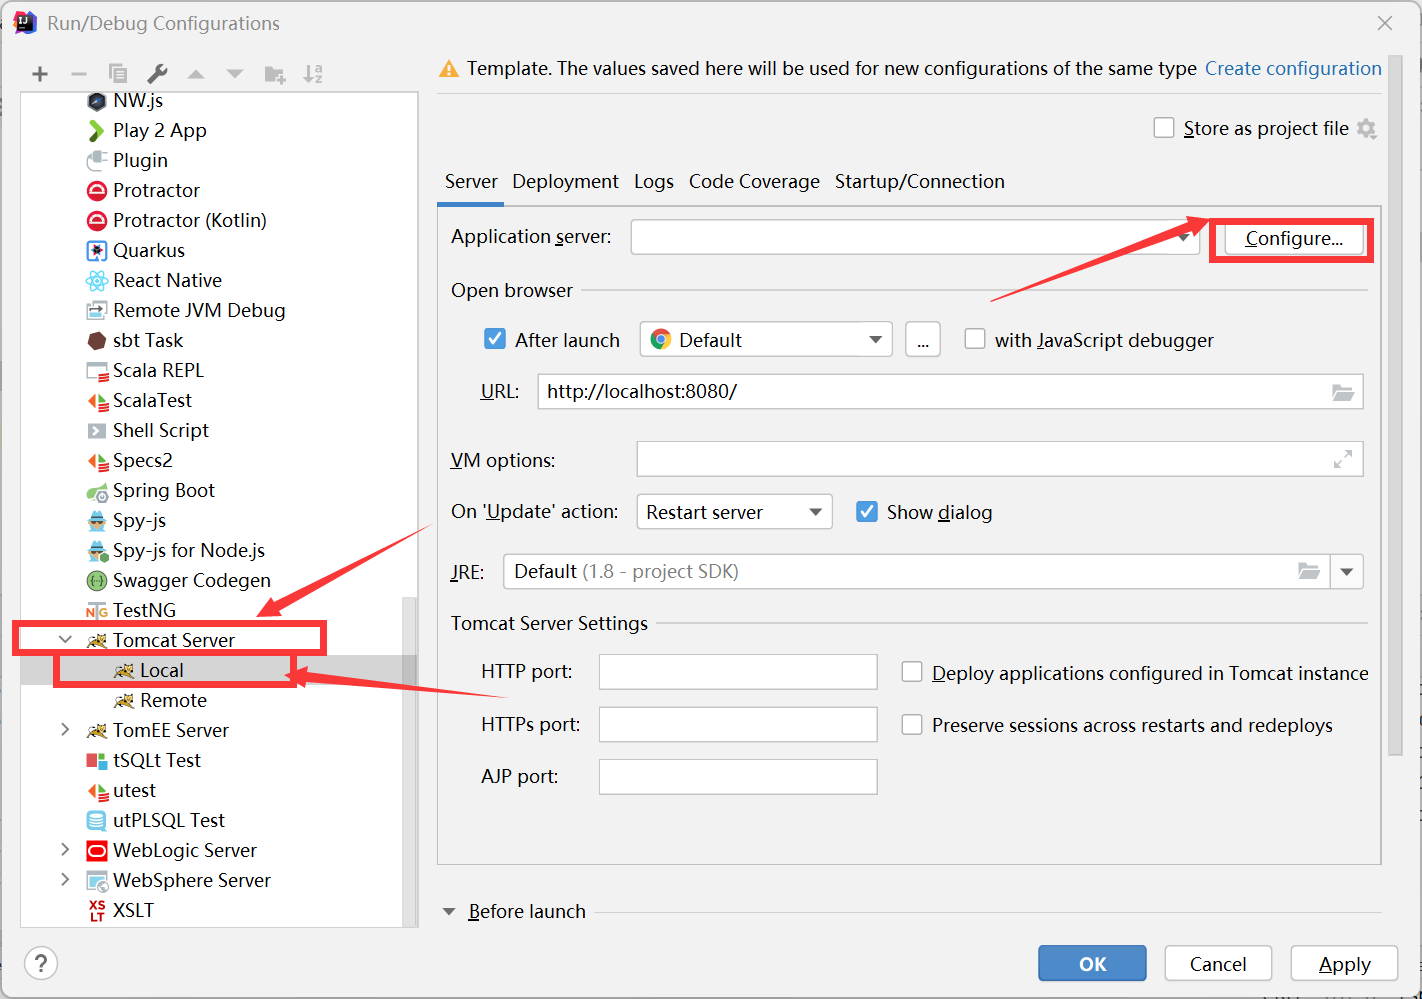Screen dimensions: 1422x999
Task: Switch to the Startup/Connection tab
Action: 920,182
